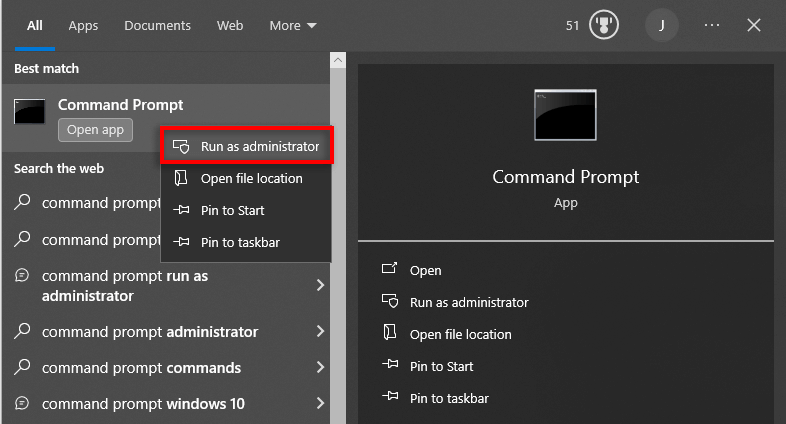Click the shield icon beside Run as administrator in right panel

390,302
